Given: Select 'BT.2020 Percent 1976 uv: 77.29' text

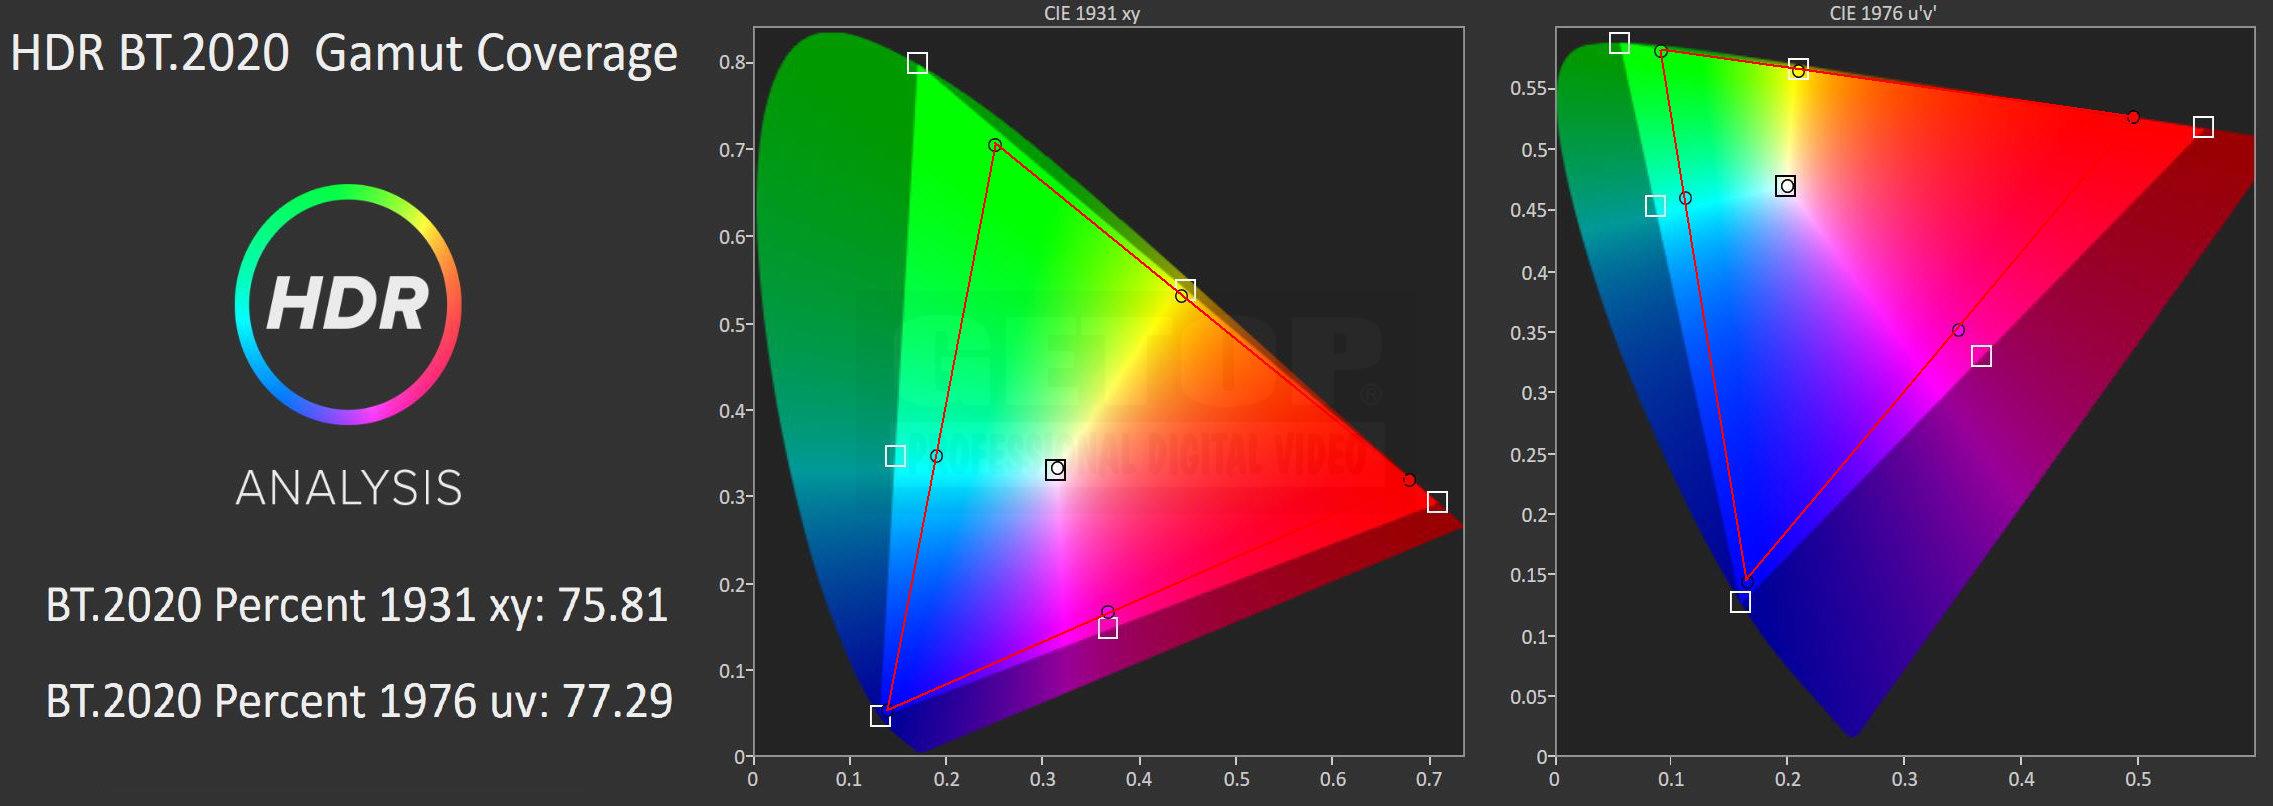Looking at the screenshot, I should coord(359,700).
